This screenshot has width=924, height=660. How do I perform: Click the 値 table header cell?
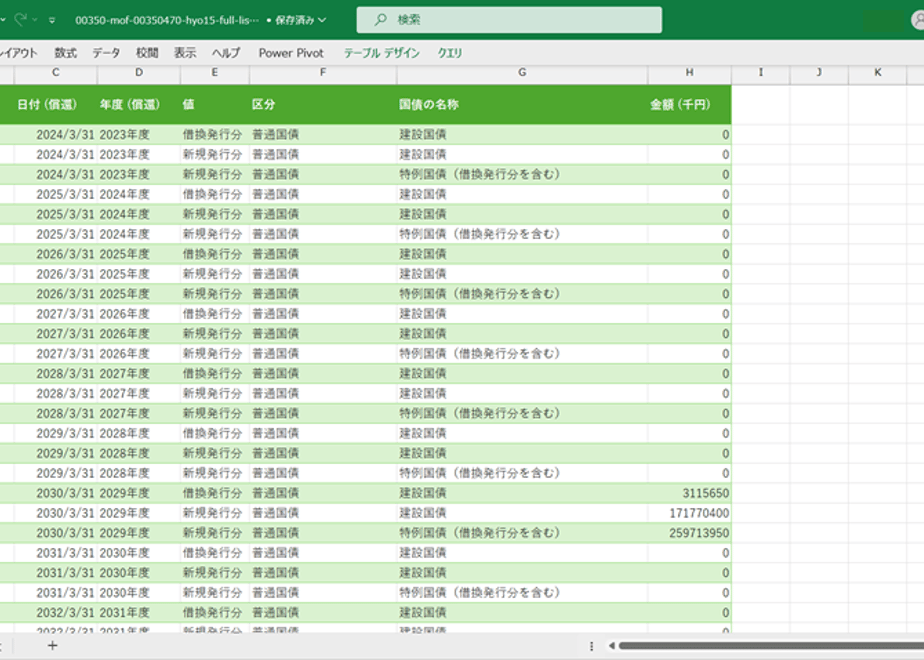tap(214, 104)
